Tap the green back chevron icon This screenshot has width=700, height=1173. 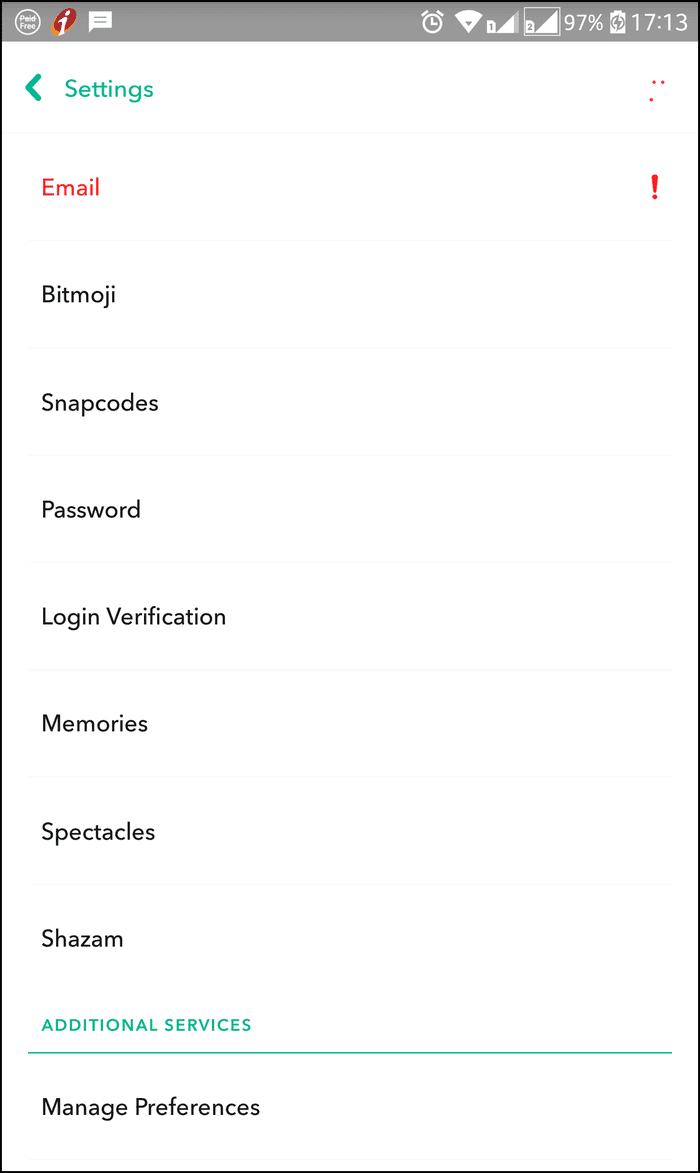pos(34,88)
